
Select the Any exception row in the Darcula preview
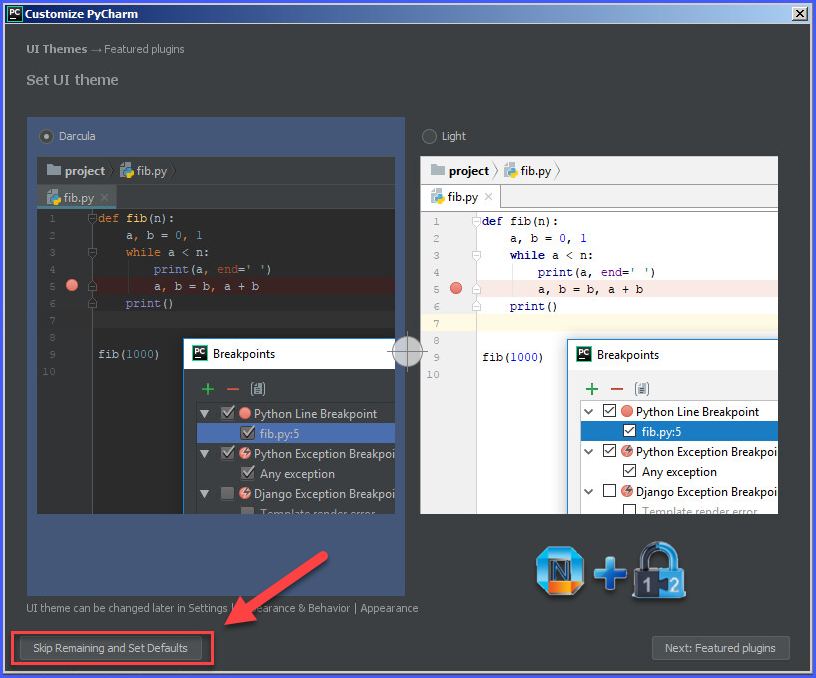click(297, 474)
